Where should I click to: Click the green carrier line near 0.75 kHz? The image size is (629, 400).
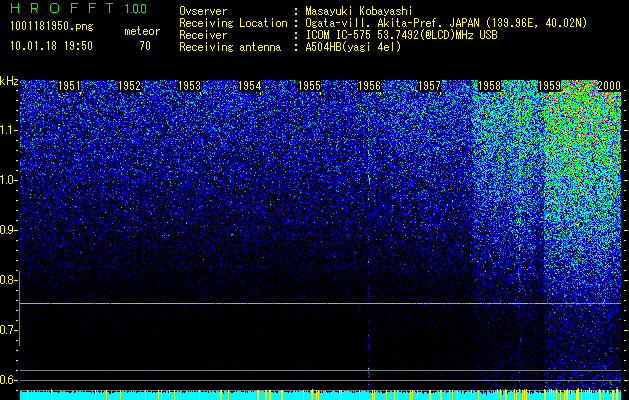[x=320, y=303]
